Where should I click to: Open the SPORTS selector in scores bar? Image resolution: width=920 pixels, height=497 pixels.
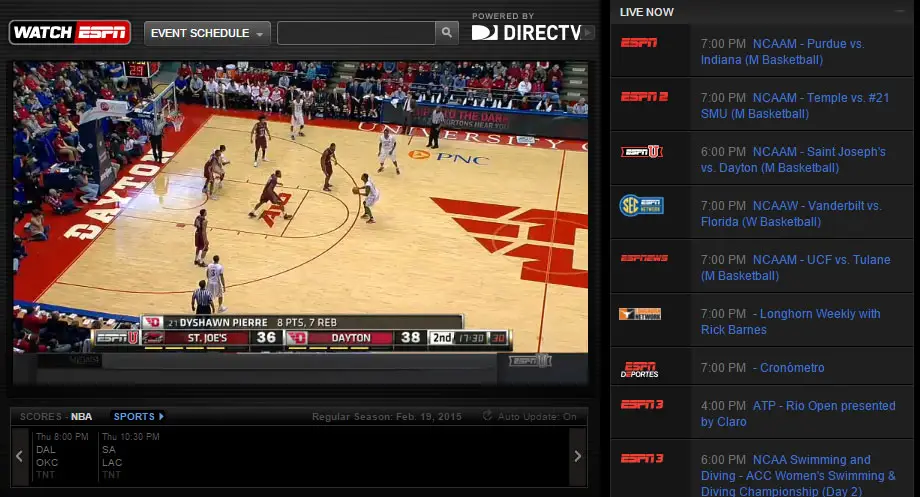pyautogui.click(x=138, y=417)
